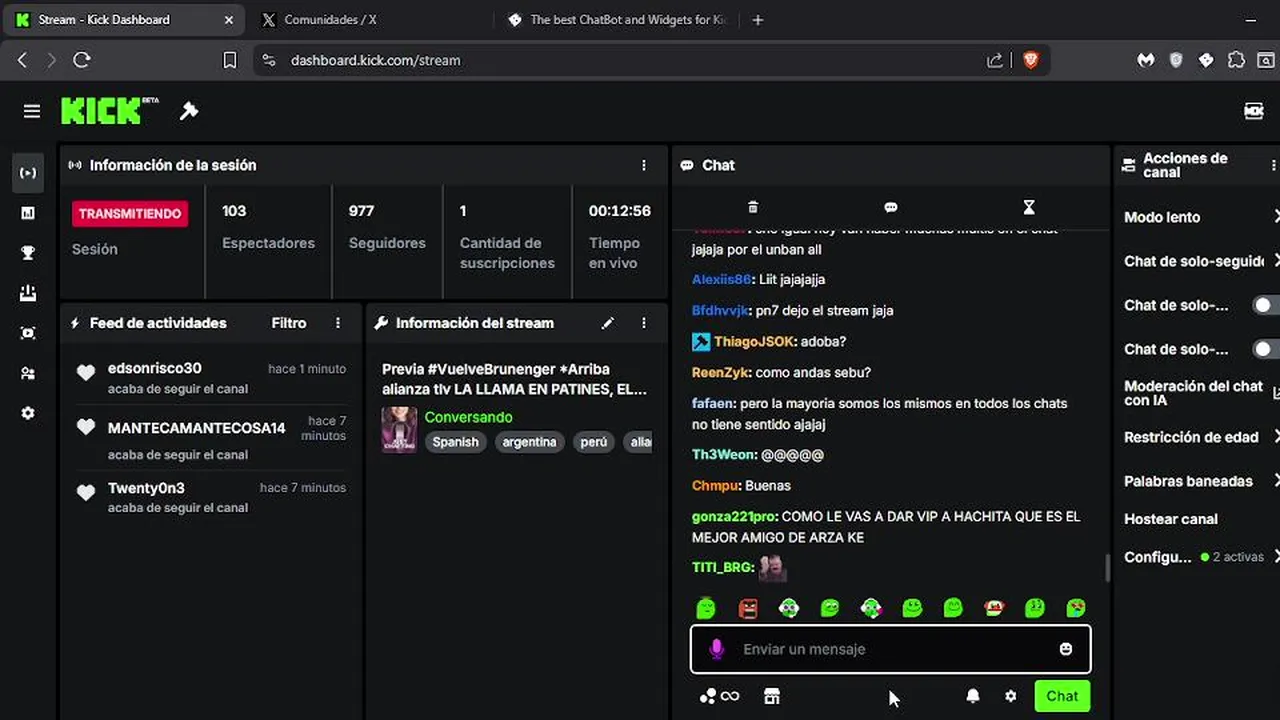This screenshot has height=720, width=1280.
Task: Click the username TITI_BRG in the chat
Action: click(x=722, y=567)
